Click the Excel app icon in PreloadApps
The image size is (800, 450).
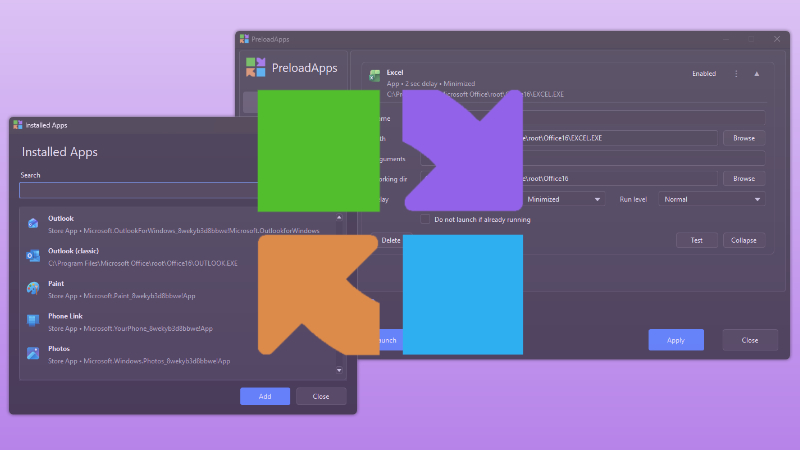tap(374, 76)
